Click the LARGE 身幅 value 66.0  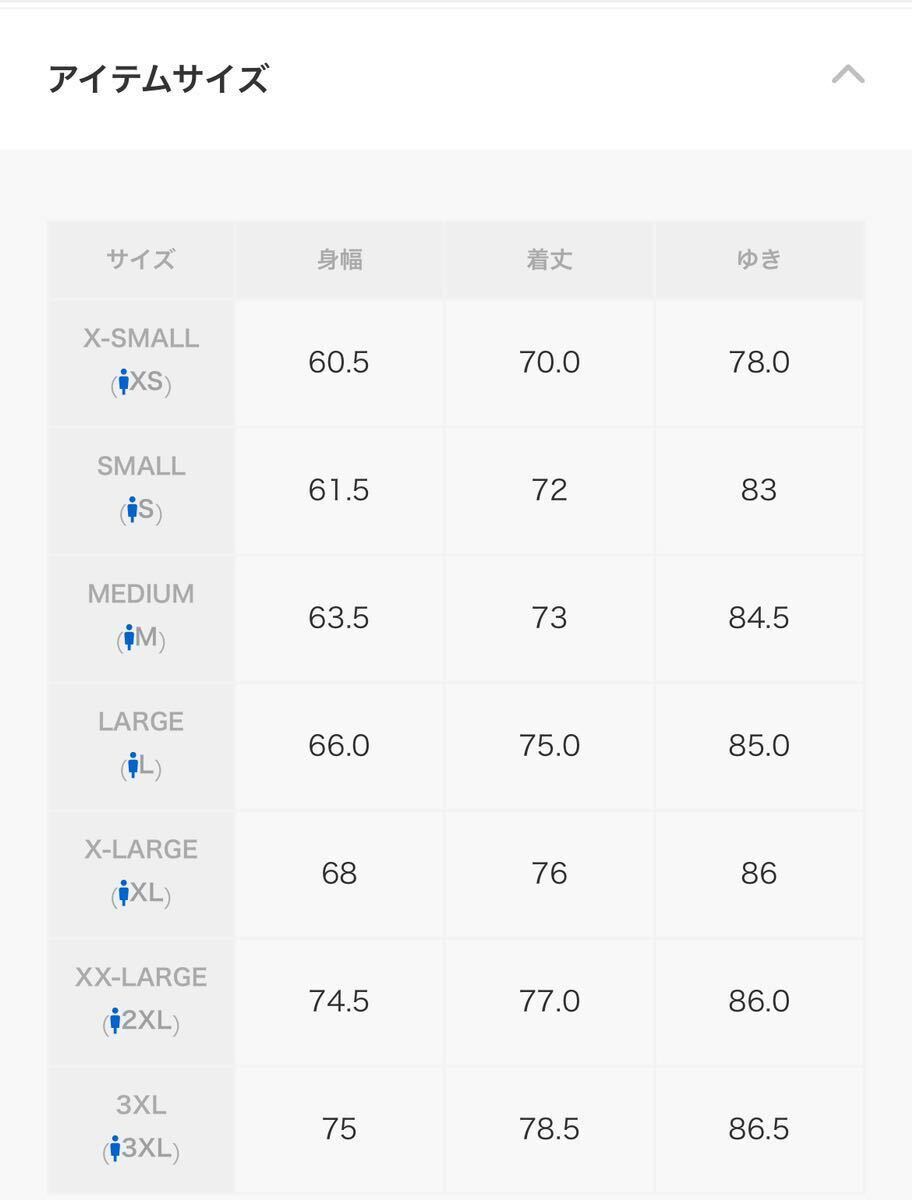pyautogui.click(x=339, y=746)
